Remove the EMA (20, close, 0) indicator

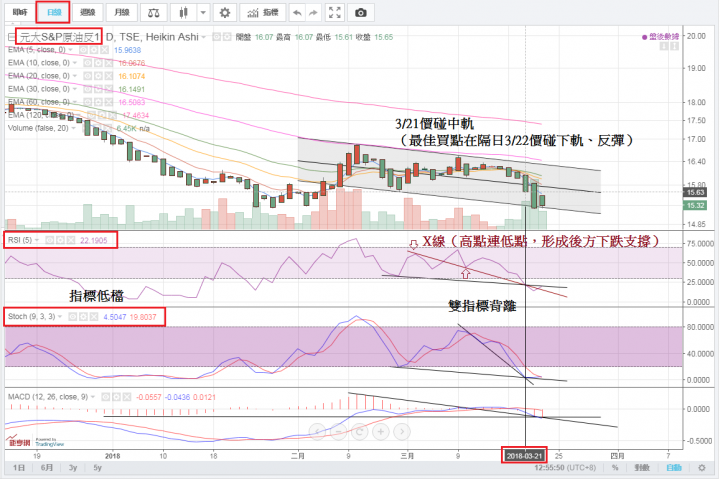click(x=109, y=76)
